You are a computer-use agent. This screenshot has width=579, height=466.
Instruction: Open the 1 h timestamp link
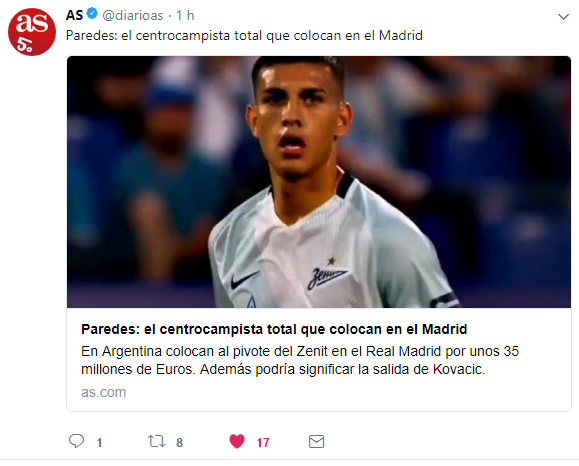click(185, 16)
